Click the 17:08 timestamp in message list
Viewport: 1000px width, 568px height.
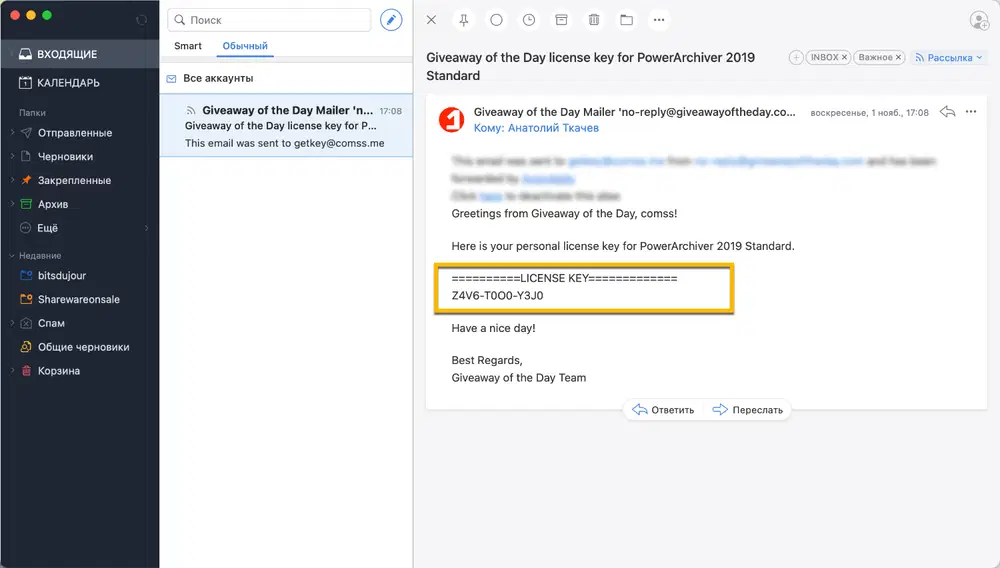390,111
